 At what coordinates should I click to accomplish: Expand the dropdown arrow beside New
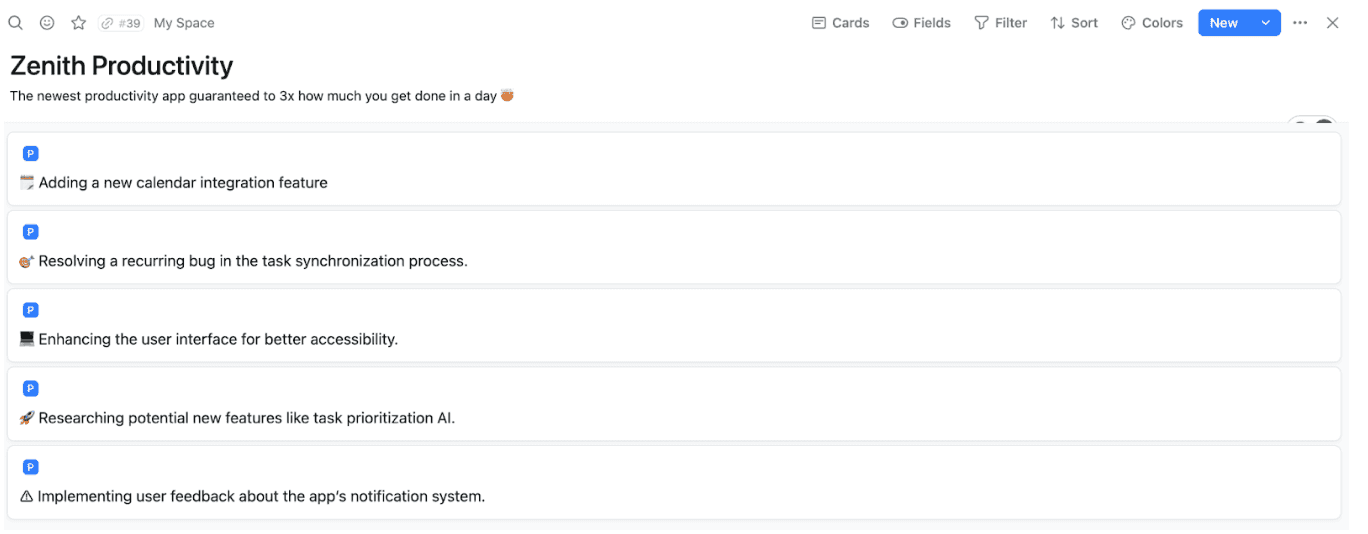pos(1266,23)
